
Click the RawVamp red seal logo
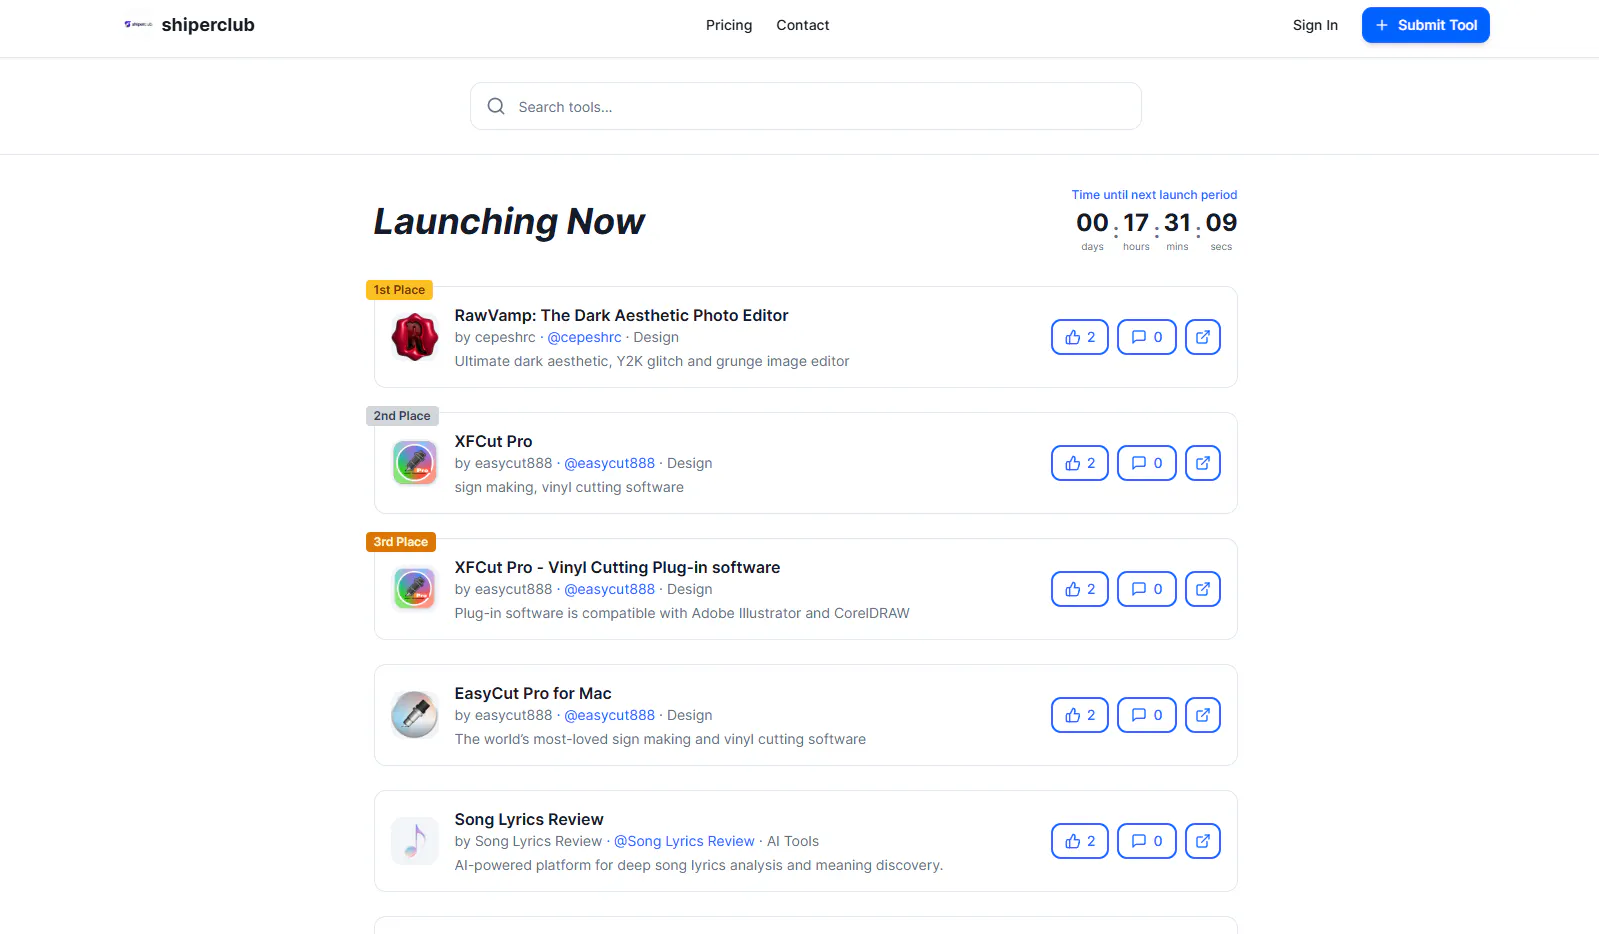[415, 337]
